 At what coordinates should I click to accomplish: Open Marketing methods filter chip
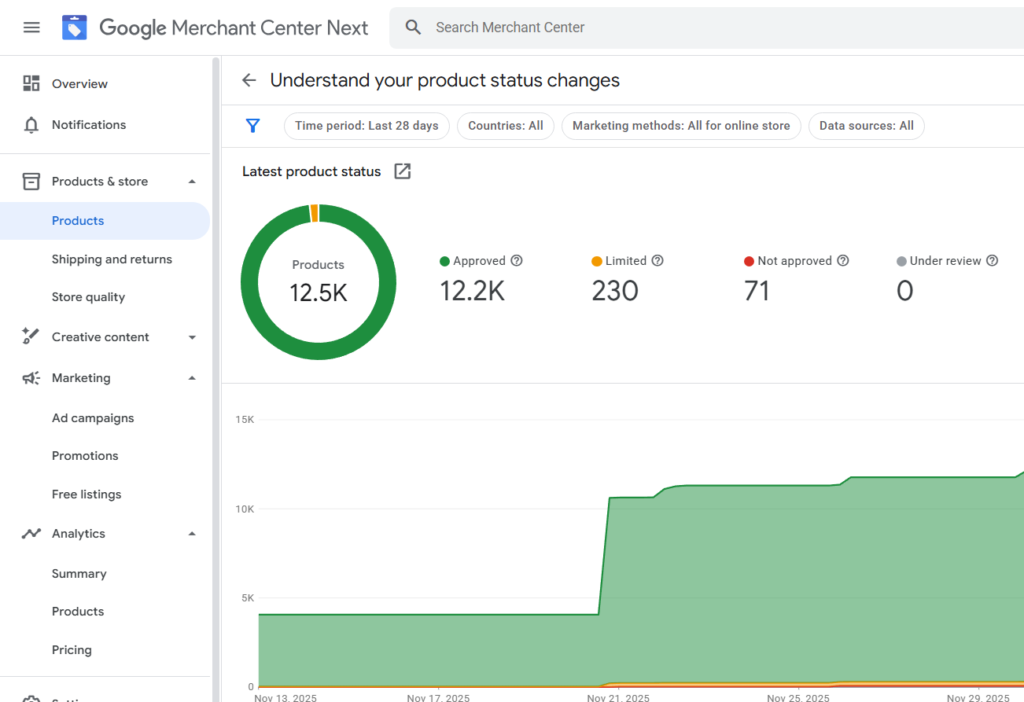tap(680, 126)
